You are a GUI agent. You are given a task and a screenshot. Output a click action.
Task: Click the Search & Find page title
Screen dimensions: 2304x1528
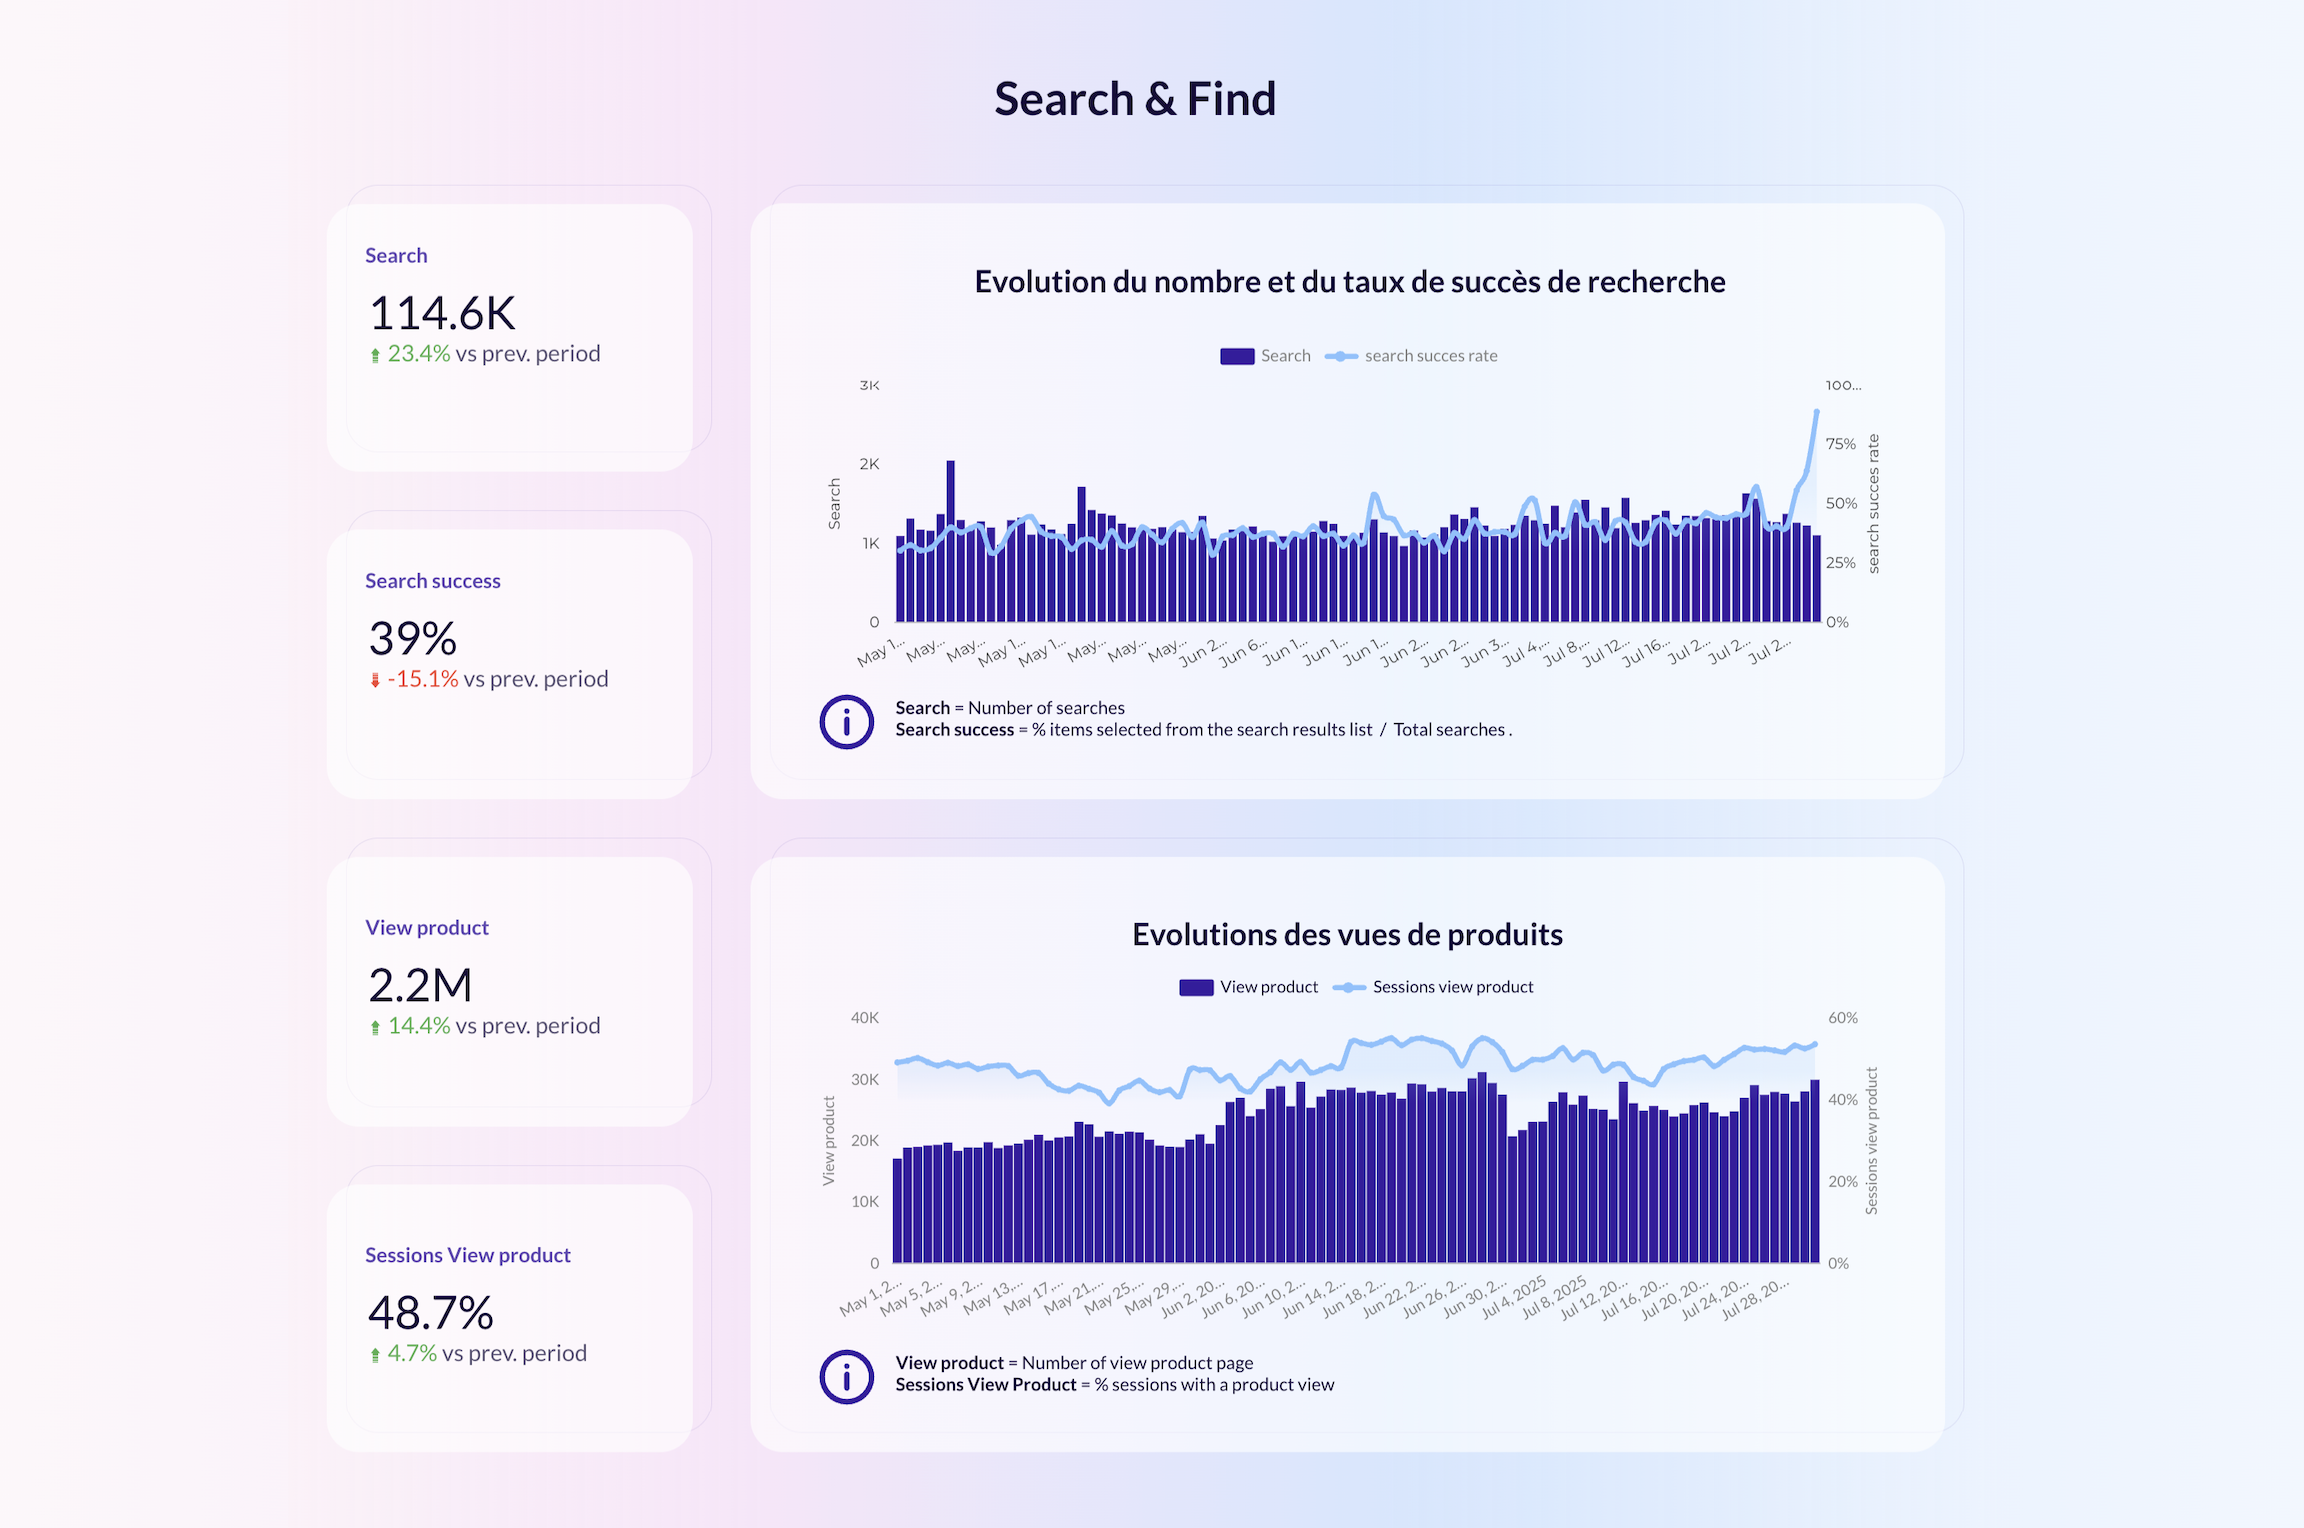pyautogui.click(x=1134, y=99)
